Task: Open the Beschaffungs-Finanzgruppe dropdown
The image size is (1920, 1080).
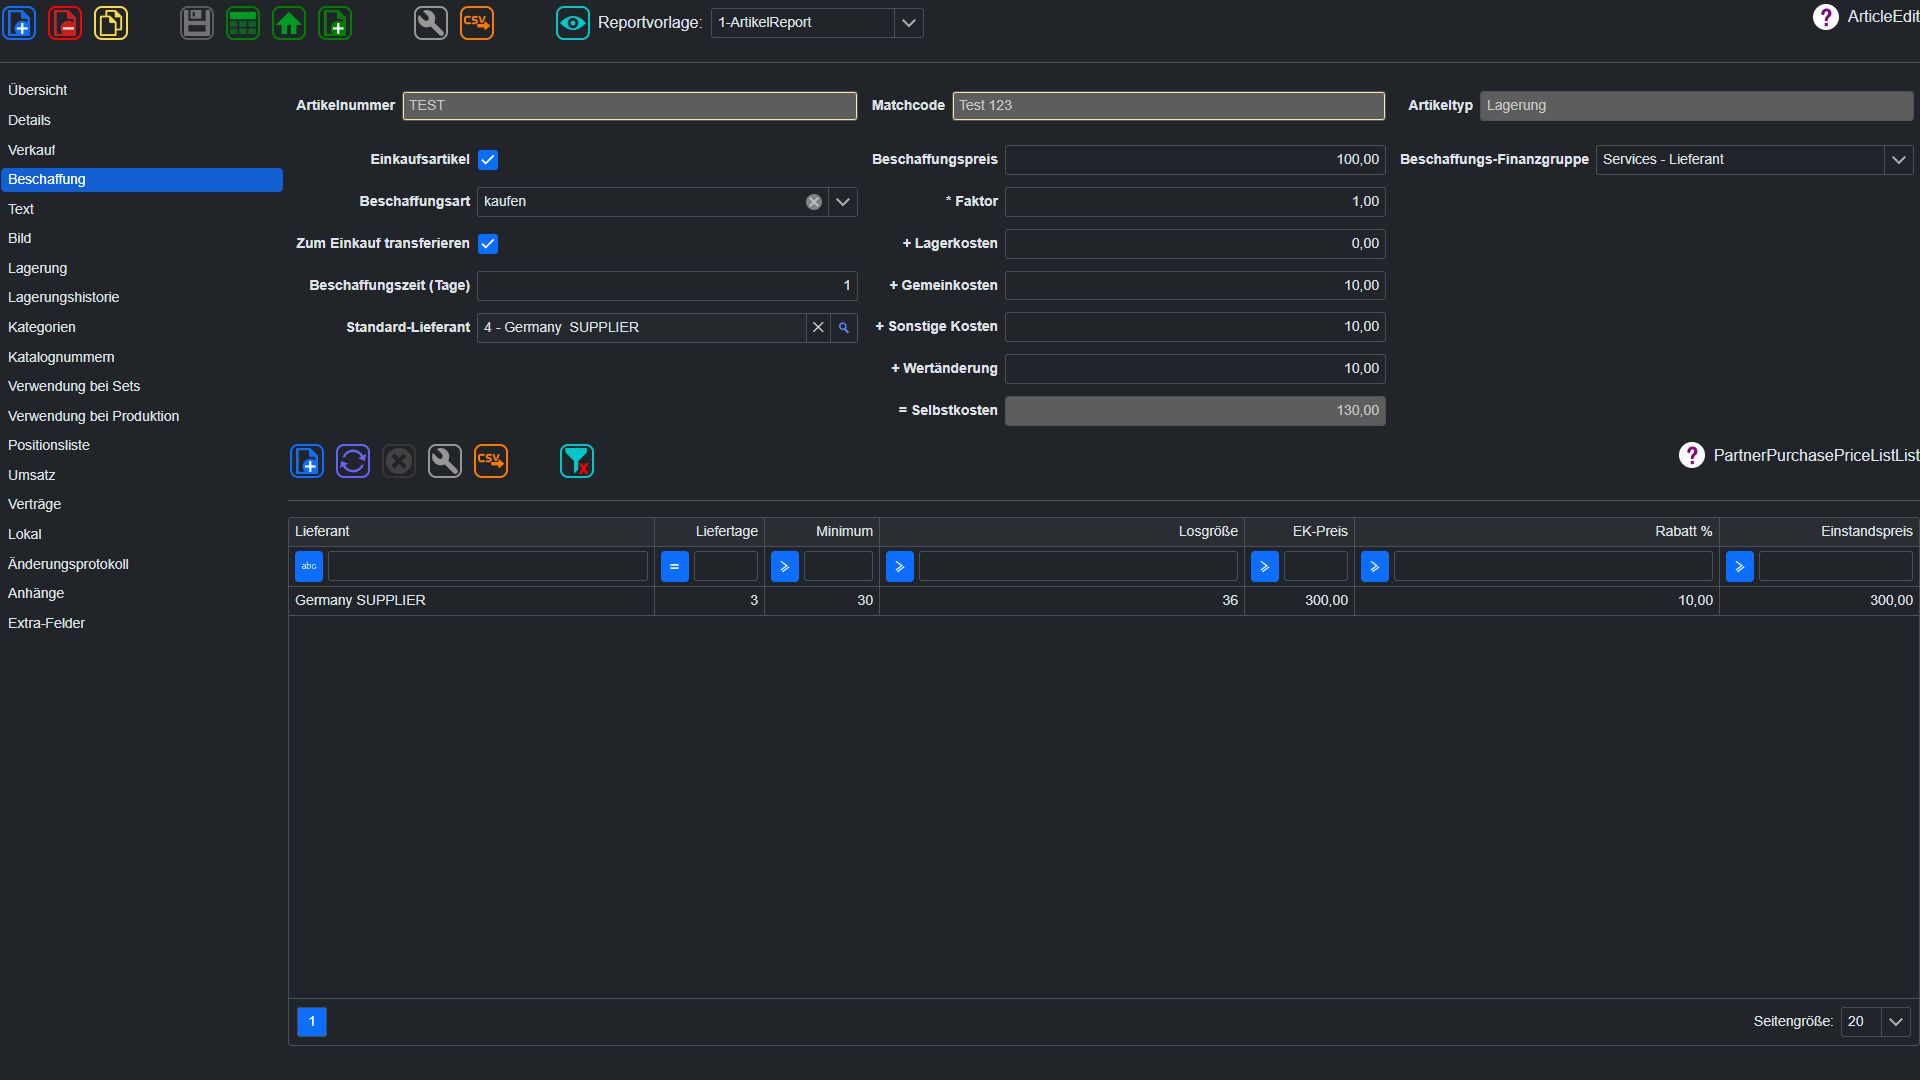Action: point(1899,160)
